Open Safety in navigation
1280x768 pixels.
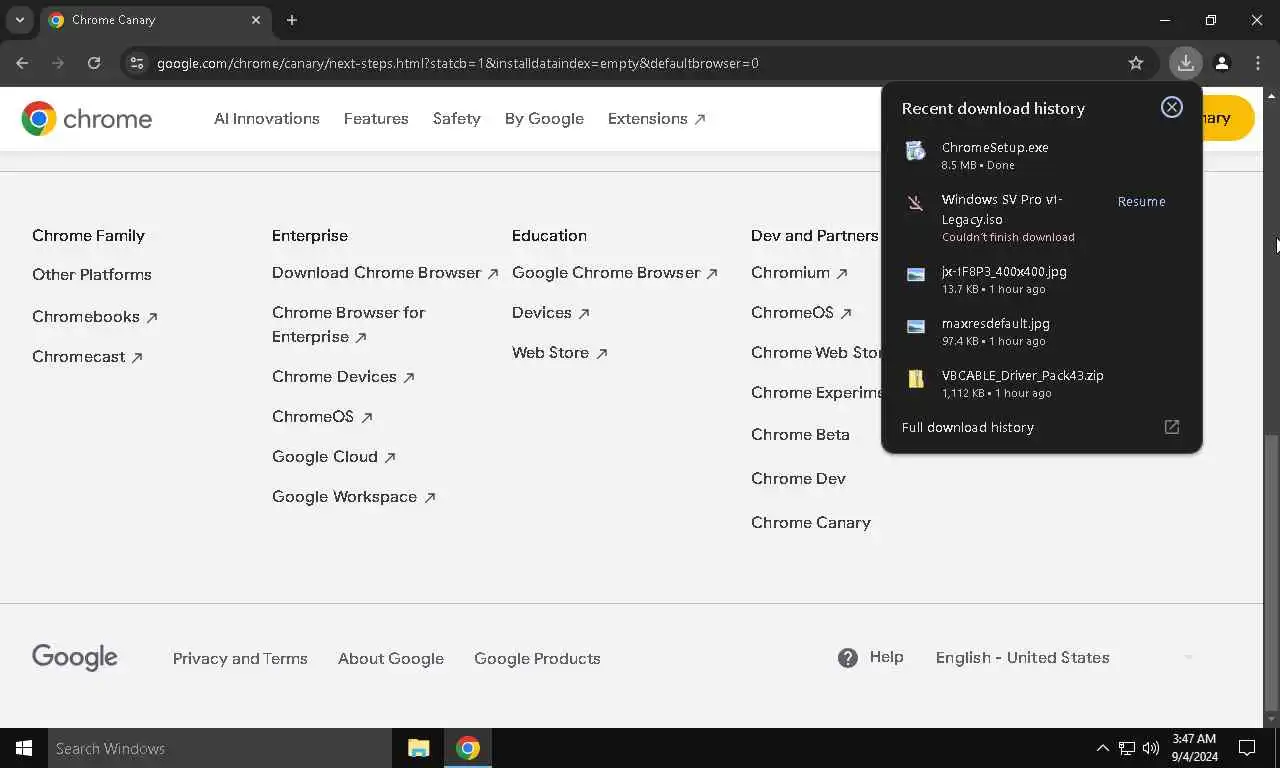tap(457, 118)
